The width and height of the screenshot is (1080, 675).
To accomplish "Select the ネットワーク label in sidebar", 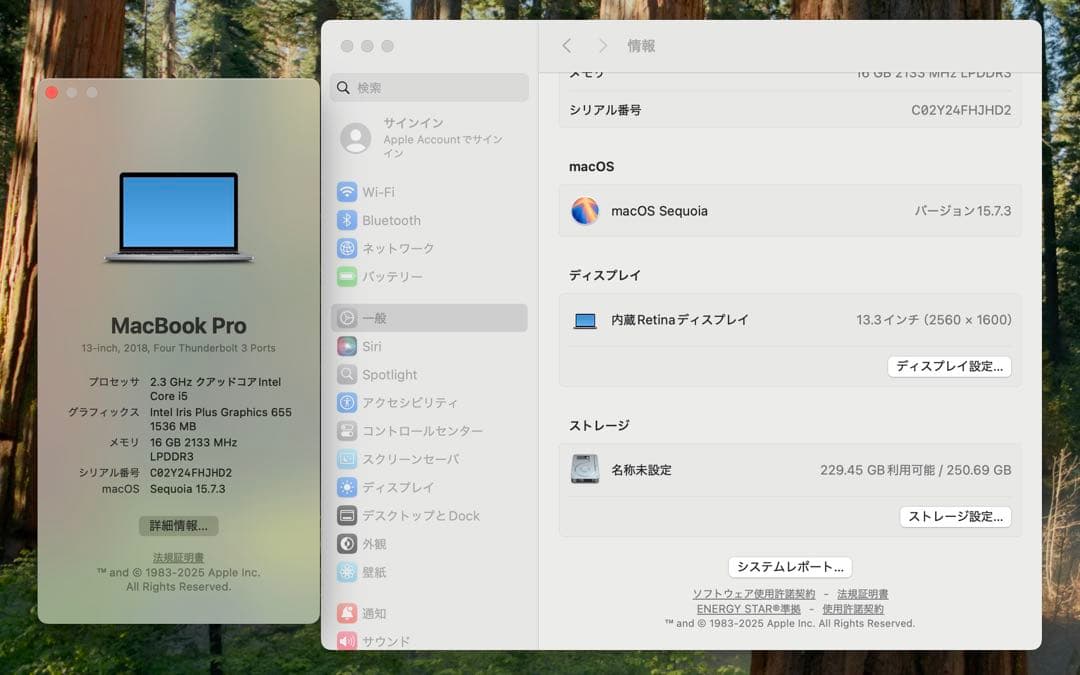I will tap(398, 248).
